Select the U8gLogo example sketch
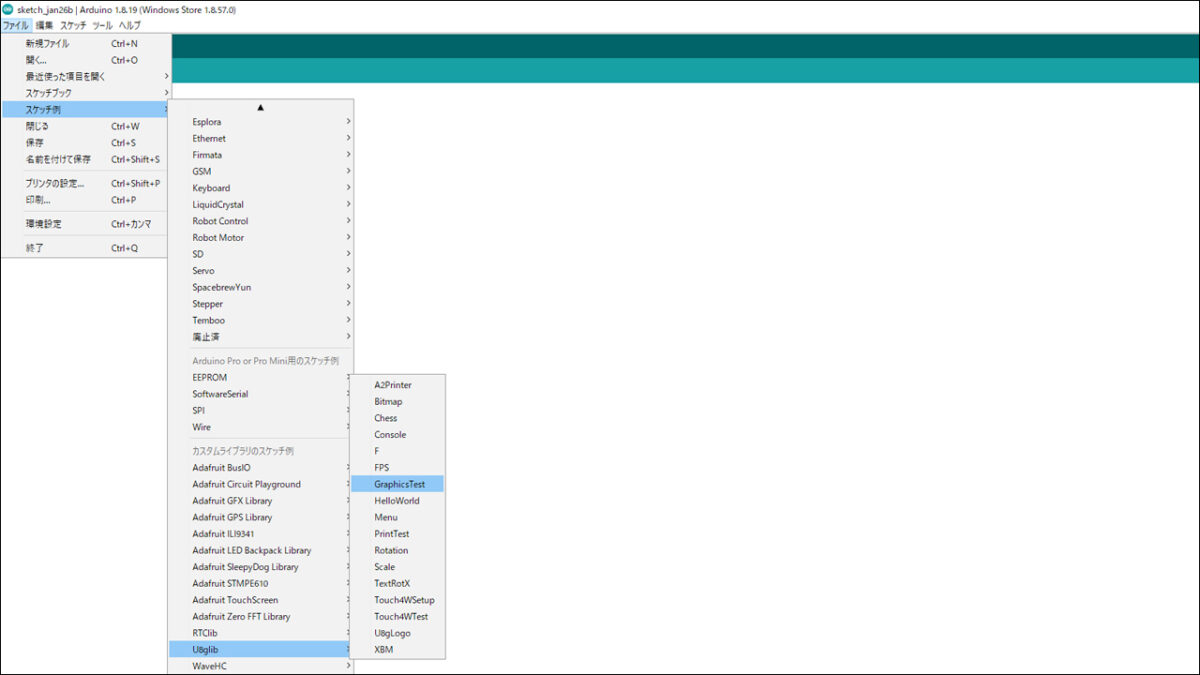Image resolution: width=1200 pixels, height=675 pixels. click(392, 633)
